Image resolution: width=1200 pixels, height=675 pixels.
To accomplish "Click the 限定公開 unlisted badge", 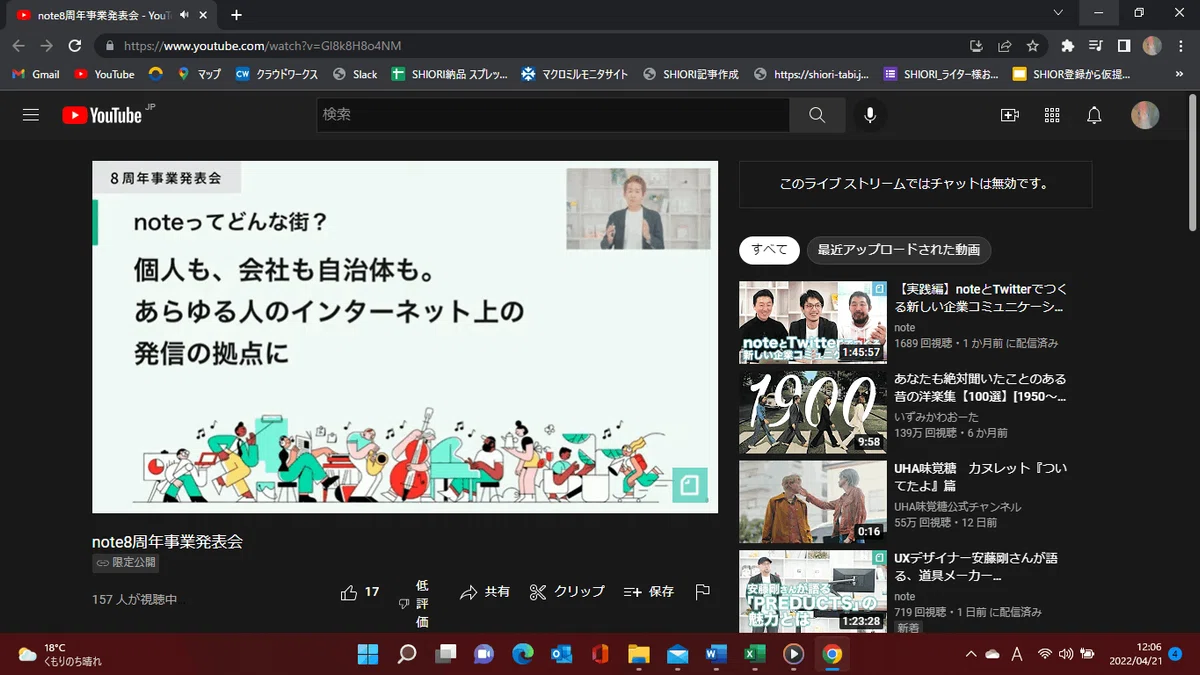I will tap(125, 563).
